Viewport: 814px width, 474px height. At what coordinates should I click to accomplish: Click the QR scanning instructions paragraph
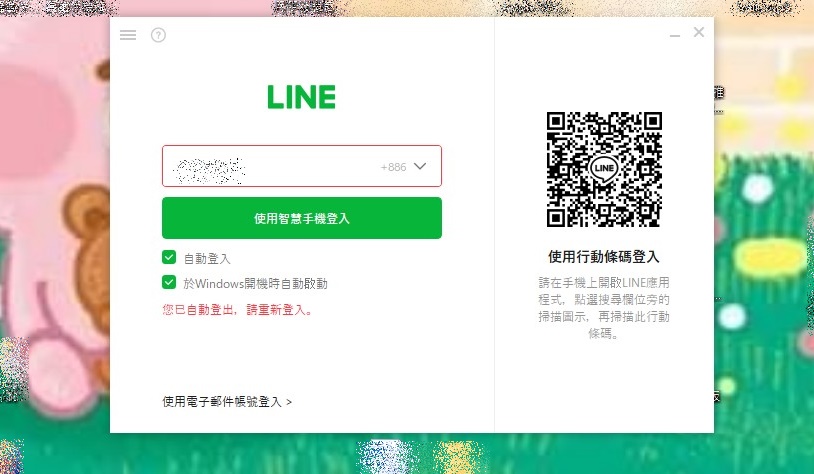pos(604,308)
